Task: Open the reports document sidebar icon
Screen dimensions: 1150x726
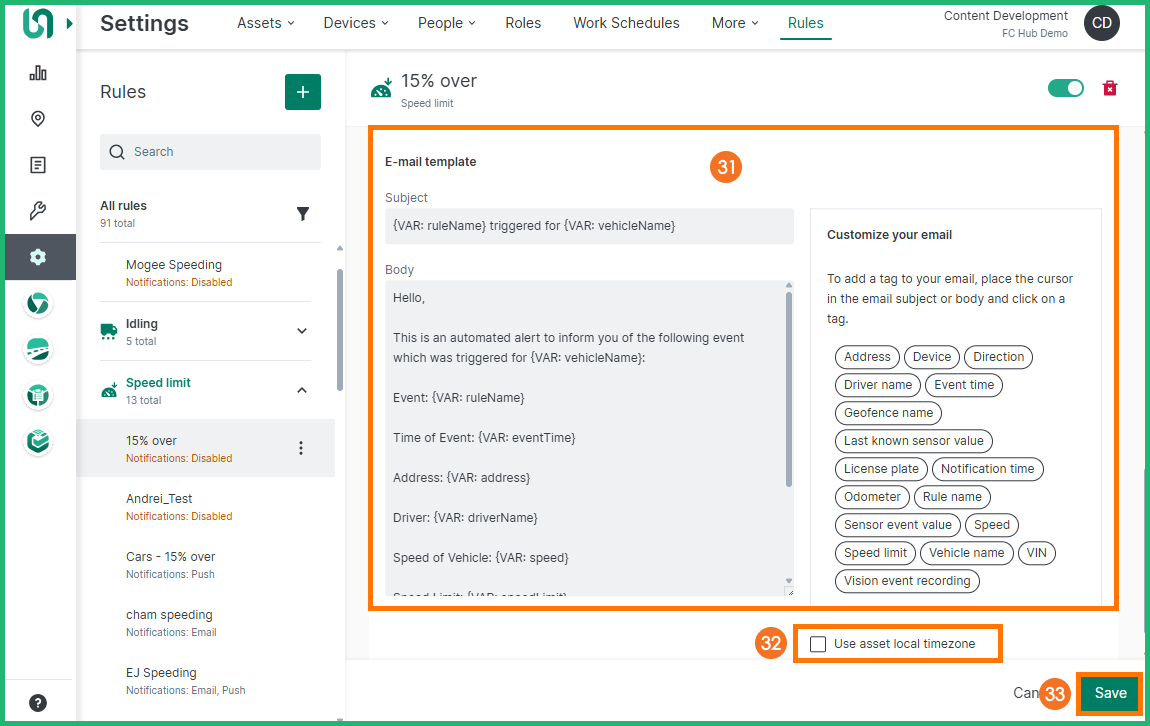Action: click(38, 165)
